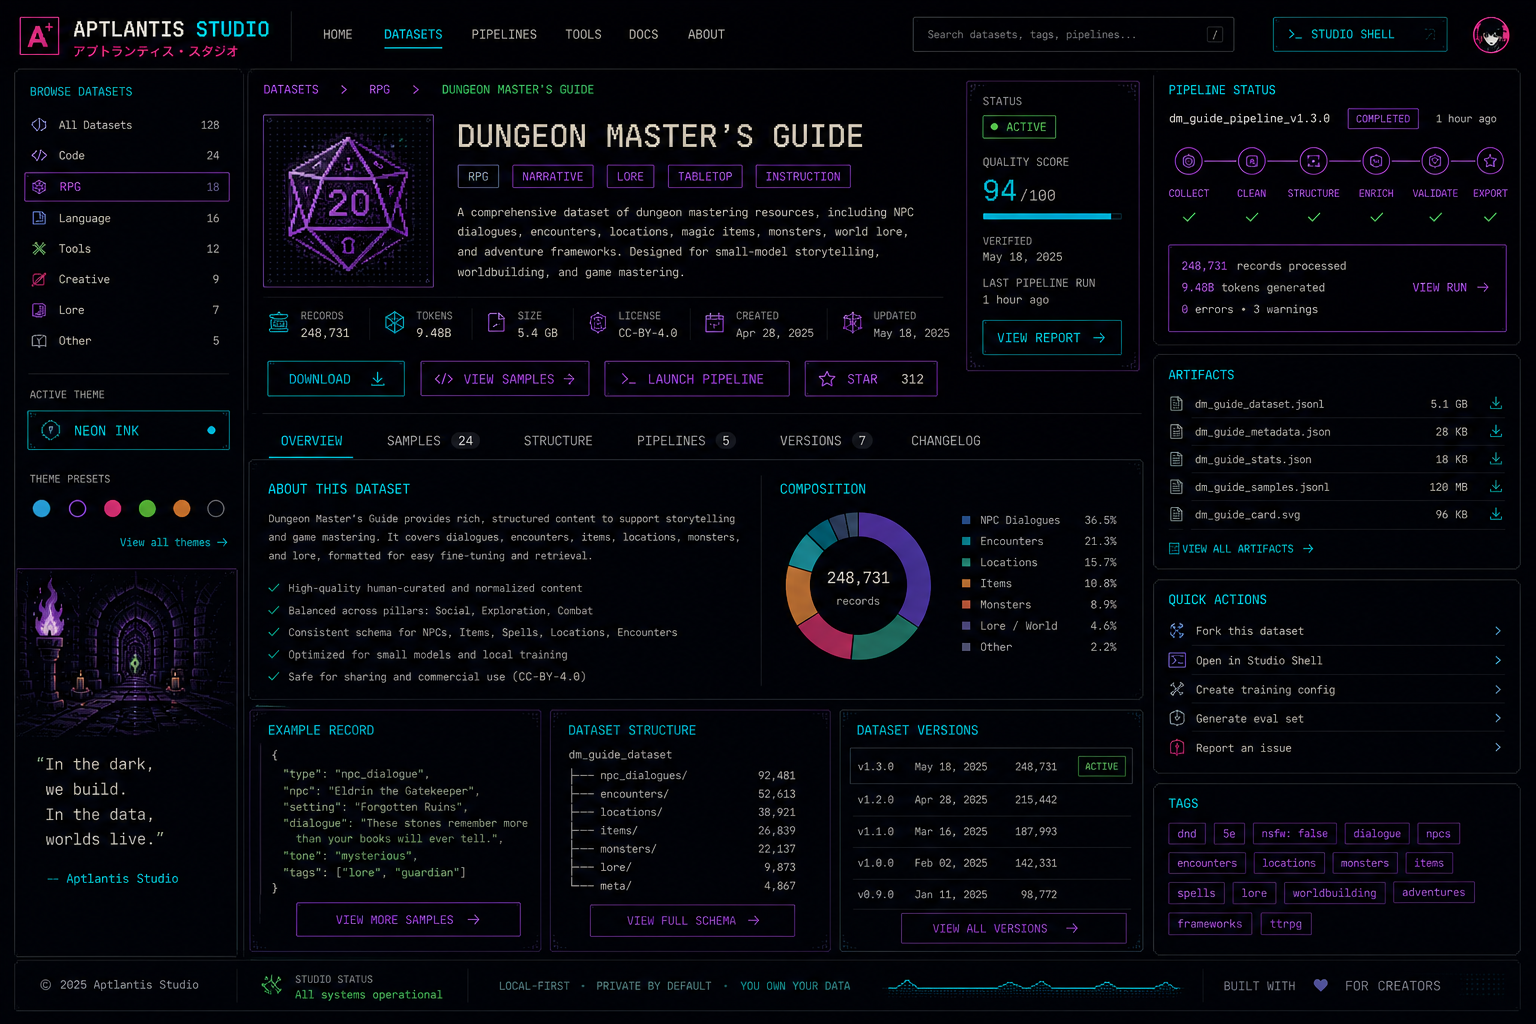1536x1024 pixels.
Task: Choose the dark outlined theme preset
Action: [215, 509]
